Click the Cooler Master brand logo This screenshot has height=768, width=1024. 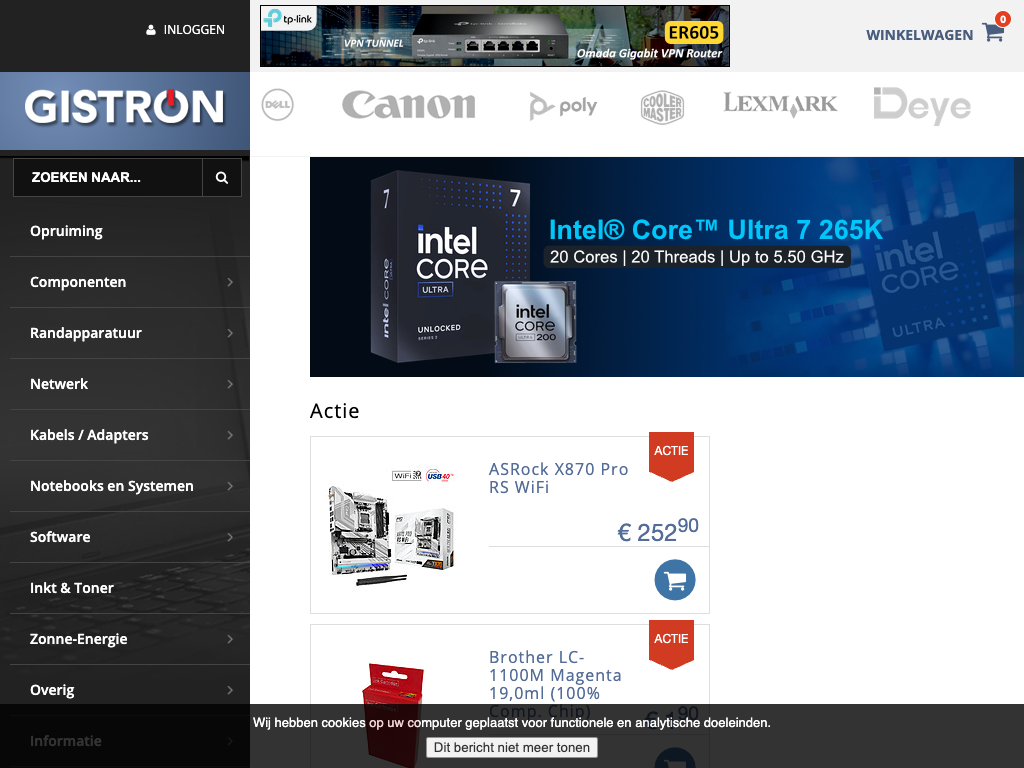pos(662,106)
